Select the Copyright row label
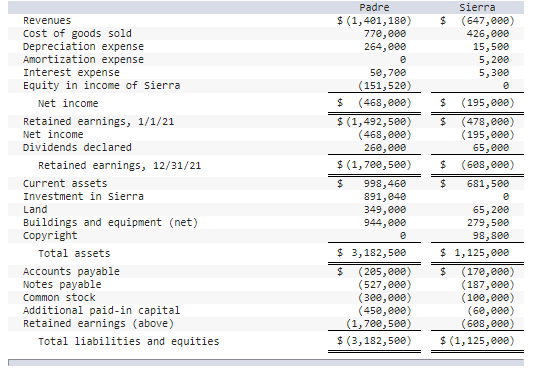Screen dimensions: 552x378 pos(50,235)
